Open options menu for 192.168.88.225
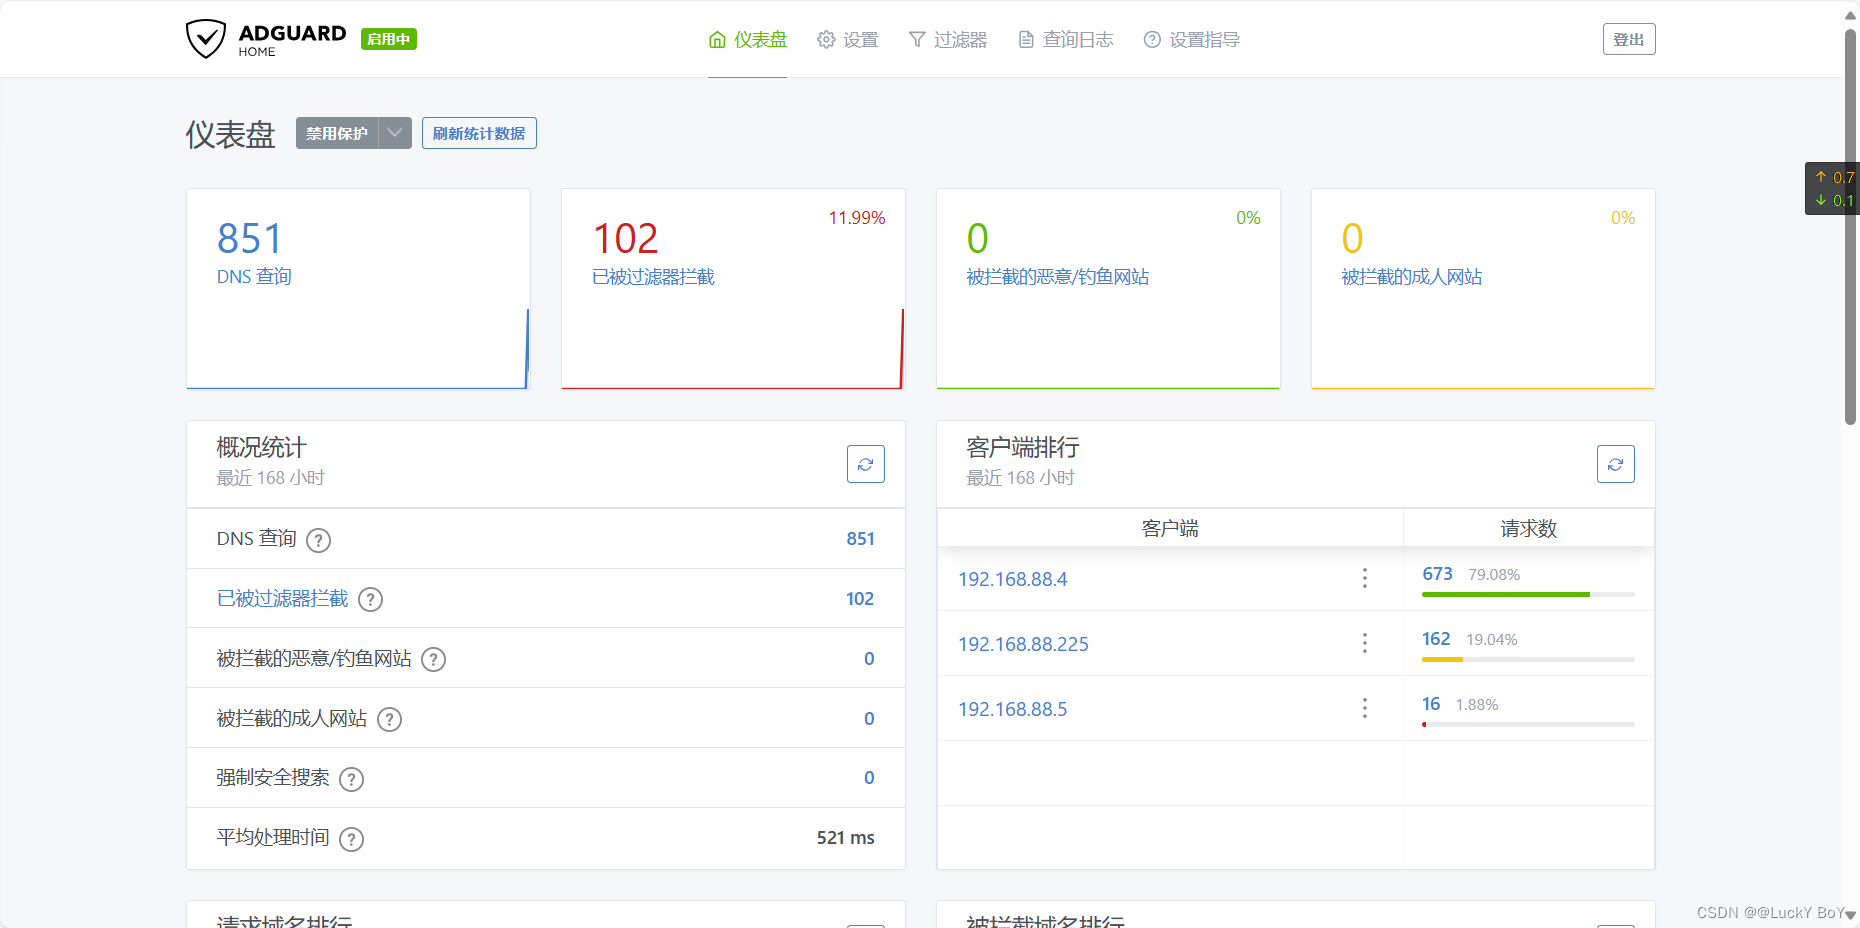This screenshot has height=928, width=1860. tap(1364, 643)
